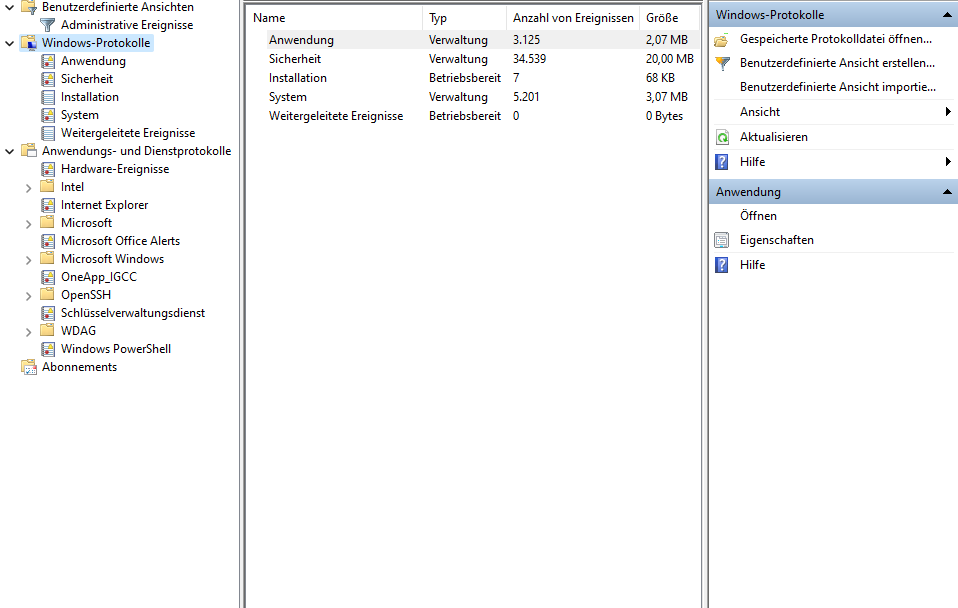Viewport: 958px width, 608px height.
Task: Click the Eigenschaften properties icon
Action: (722, 240)
